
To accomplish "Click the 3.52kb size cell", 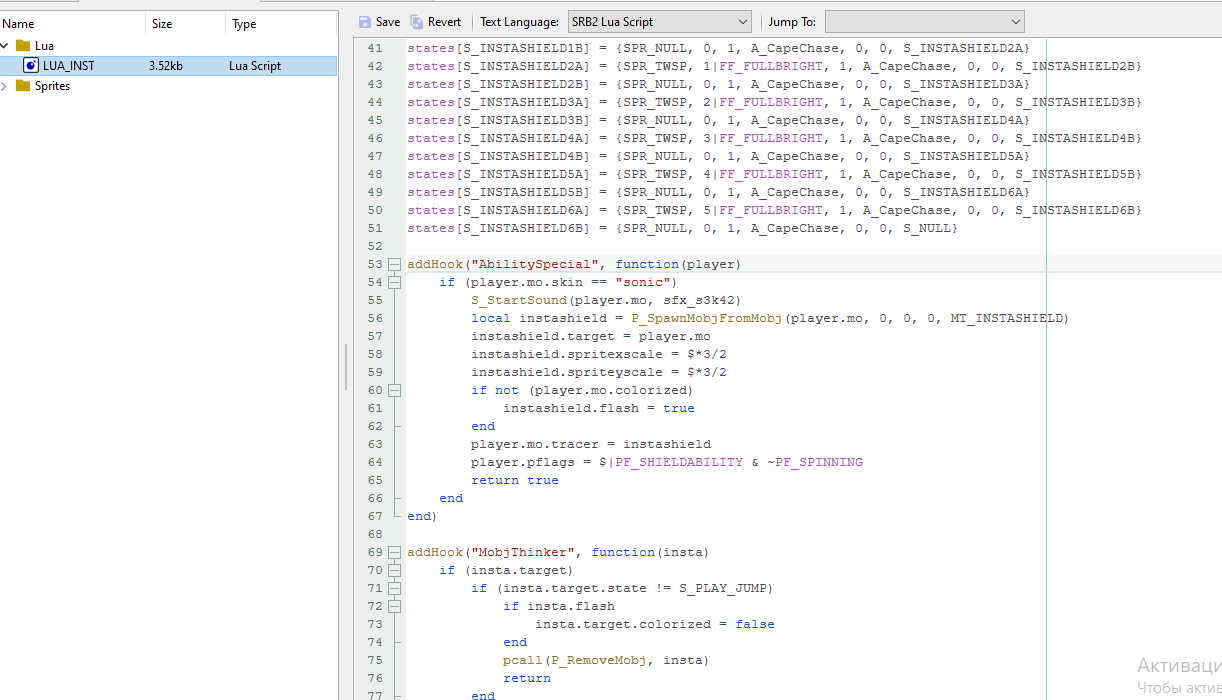I will click(165, 66).
